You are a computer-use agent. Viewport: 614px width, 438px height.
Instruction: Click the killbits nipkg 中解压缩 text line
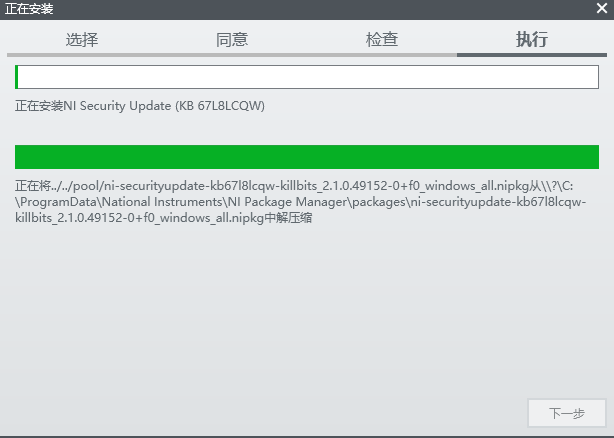164,218
